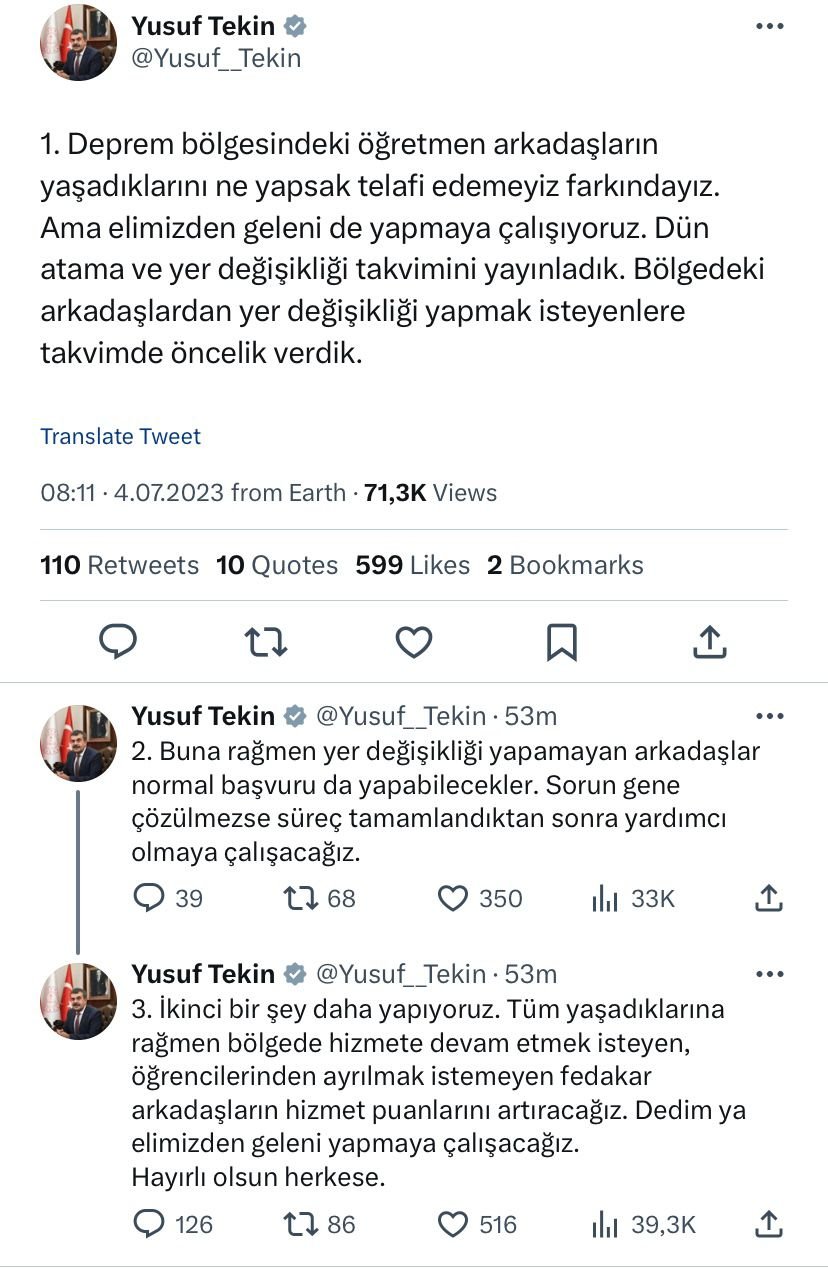Viewport: 828px width, 1269px height.
Task: Like the main tweet using the heart icon
Action: pyautogui.click(x=413, y=642)
